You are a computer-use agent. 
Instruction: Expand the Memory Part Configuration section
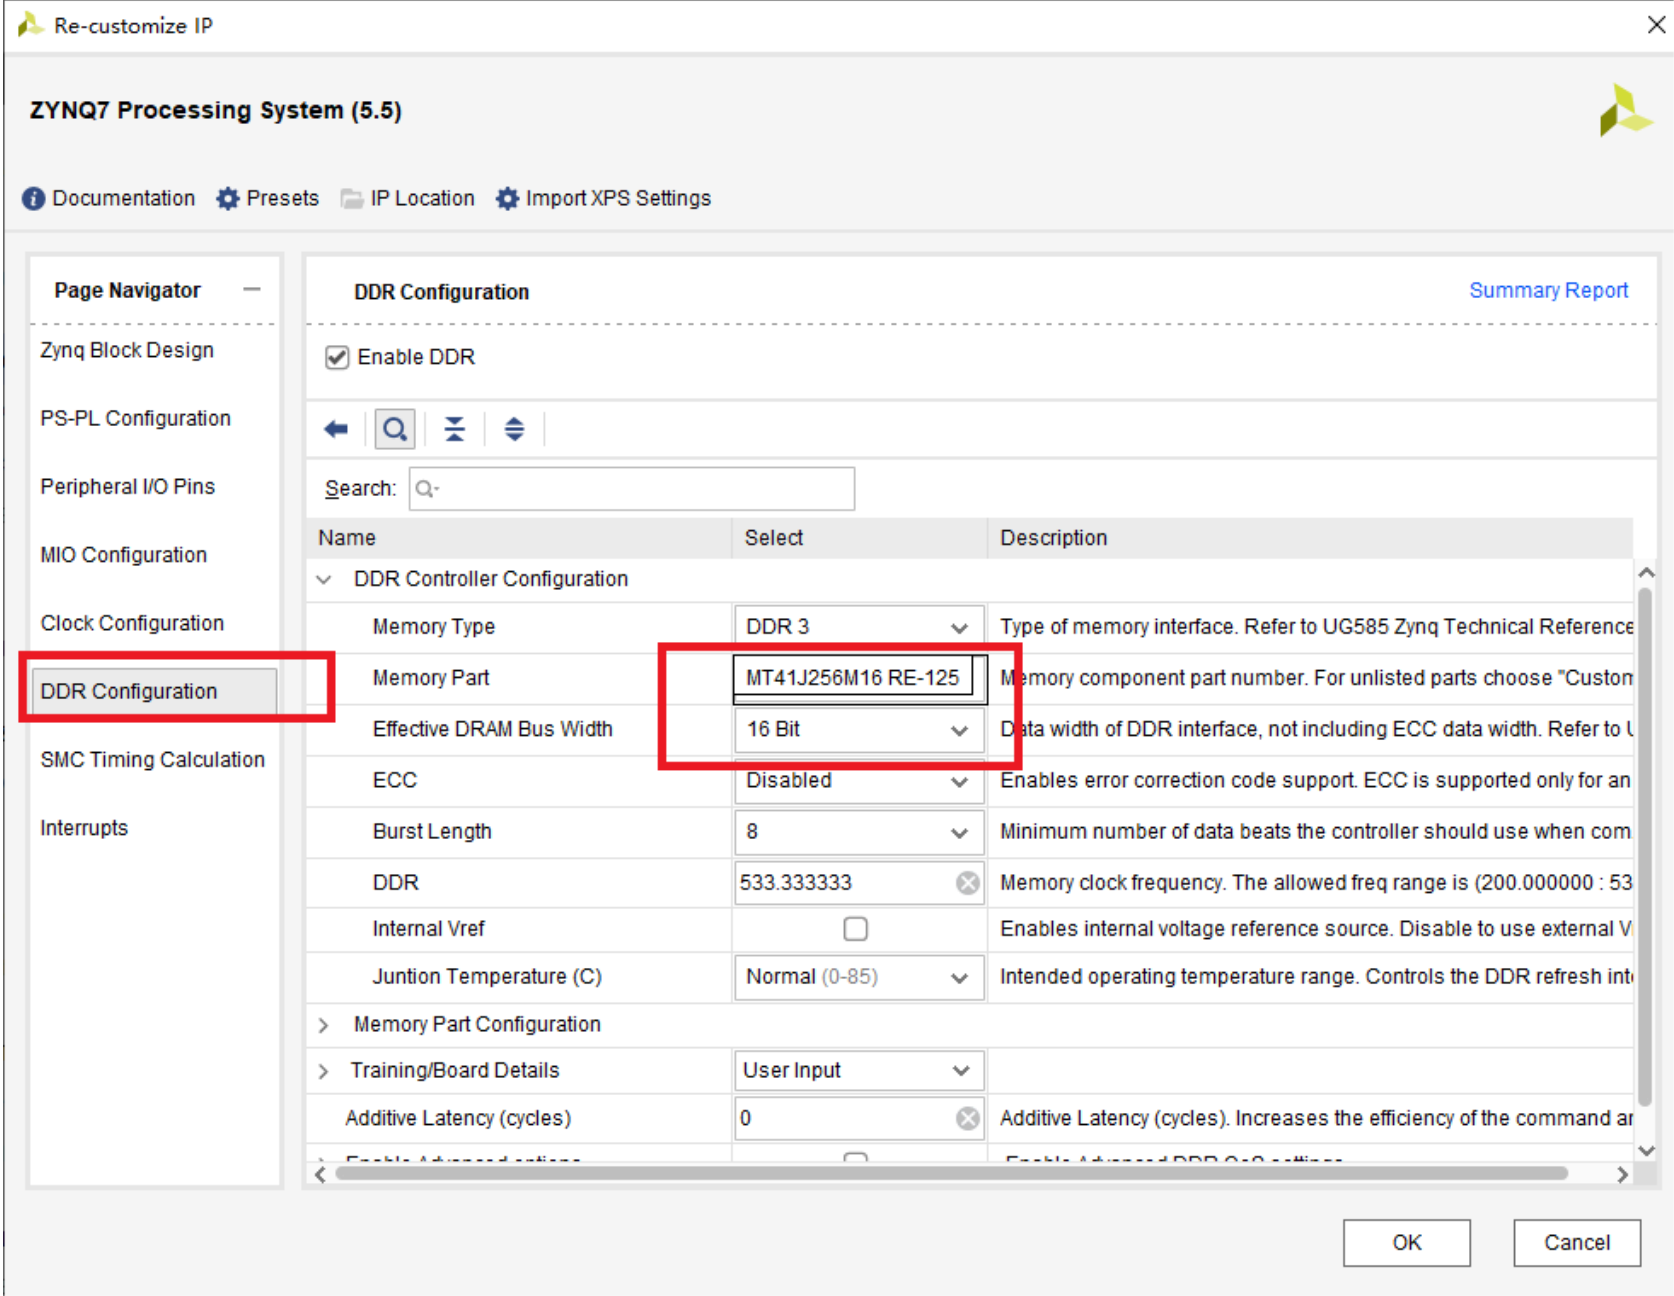click(x=323, y=1025)
